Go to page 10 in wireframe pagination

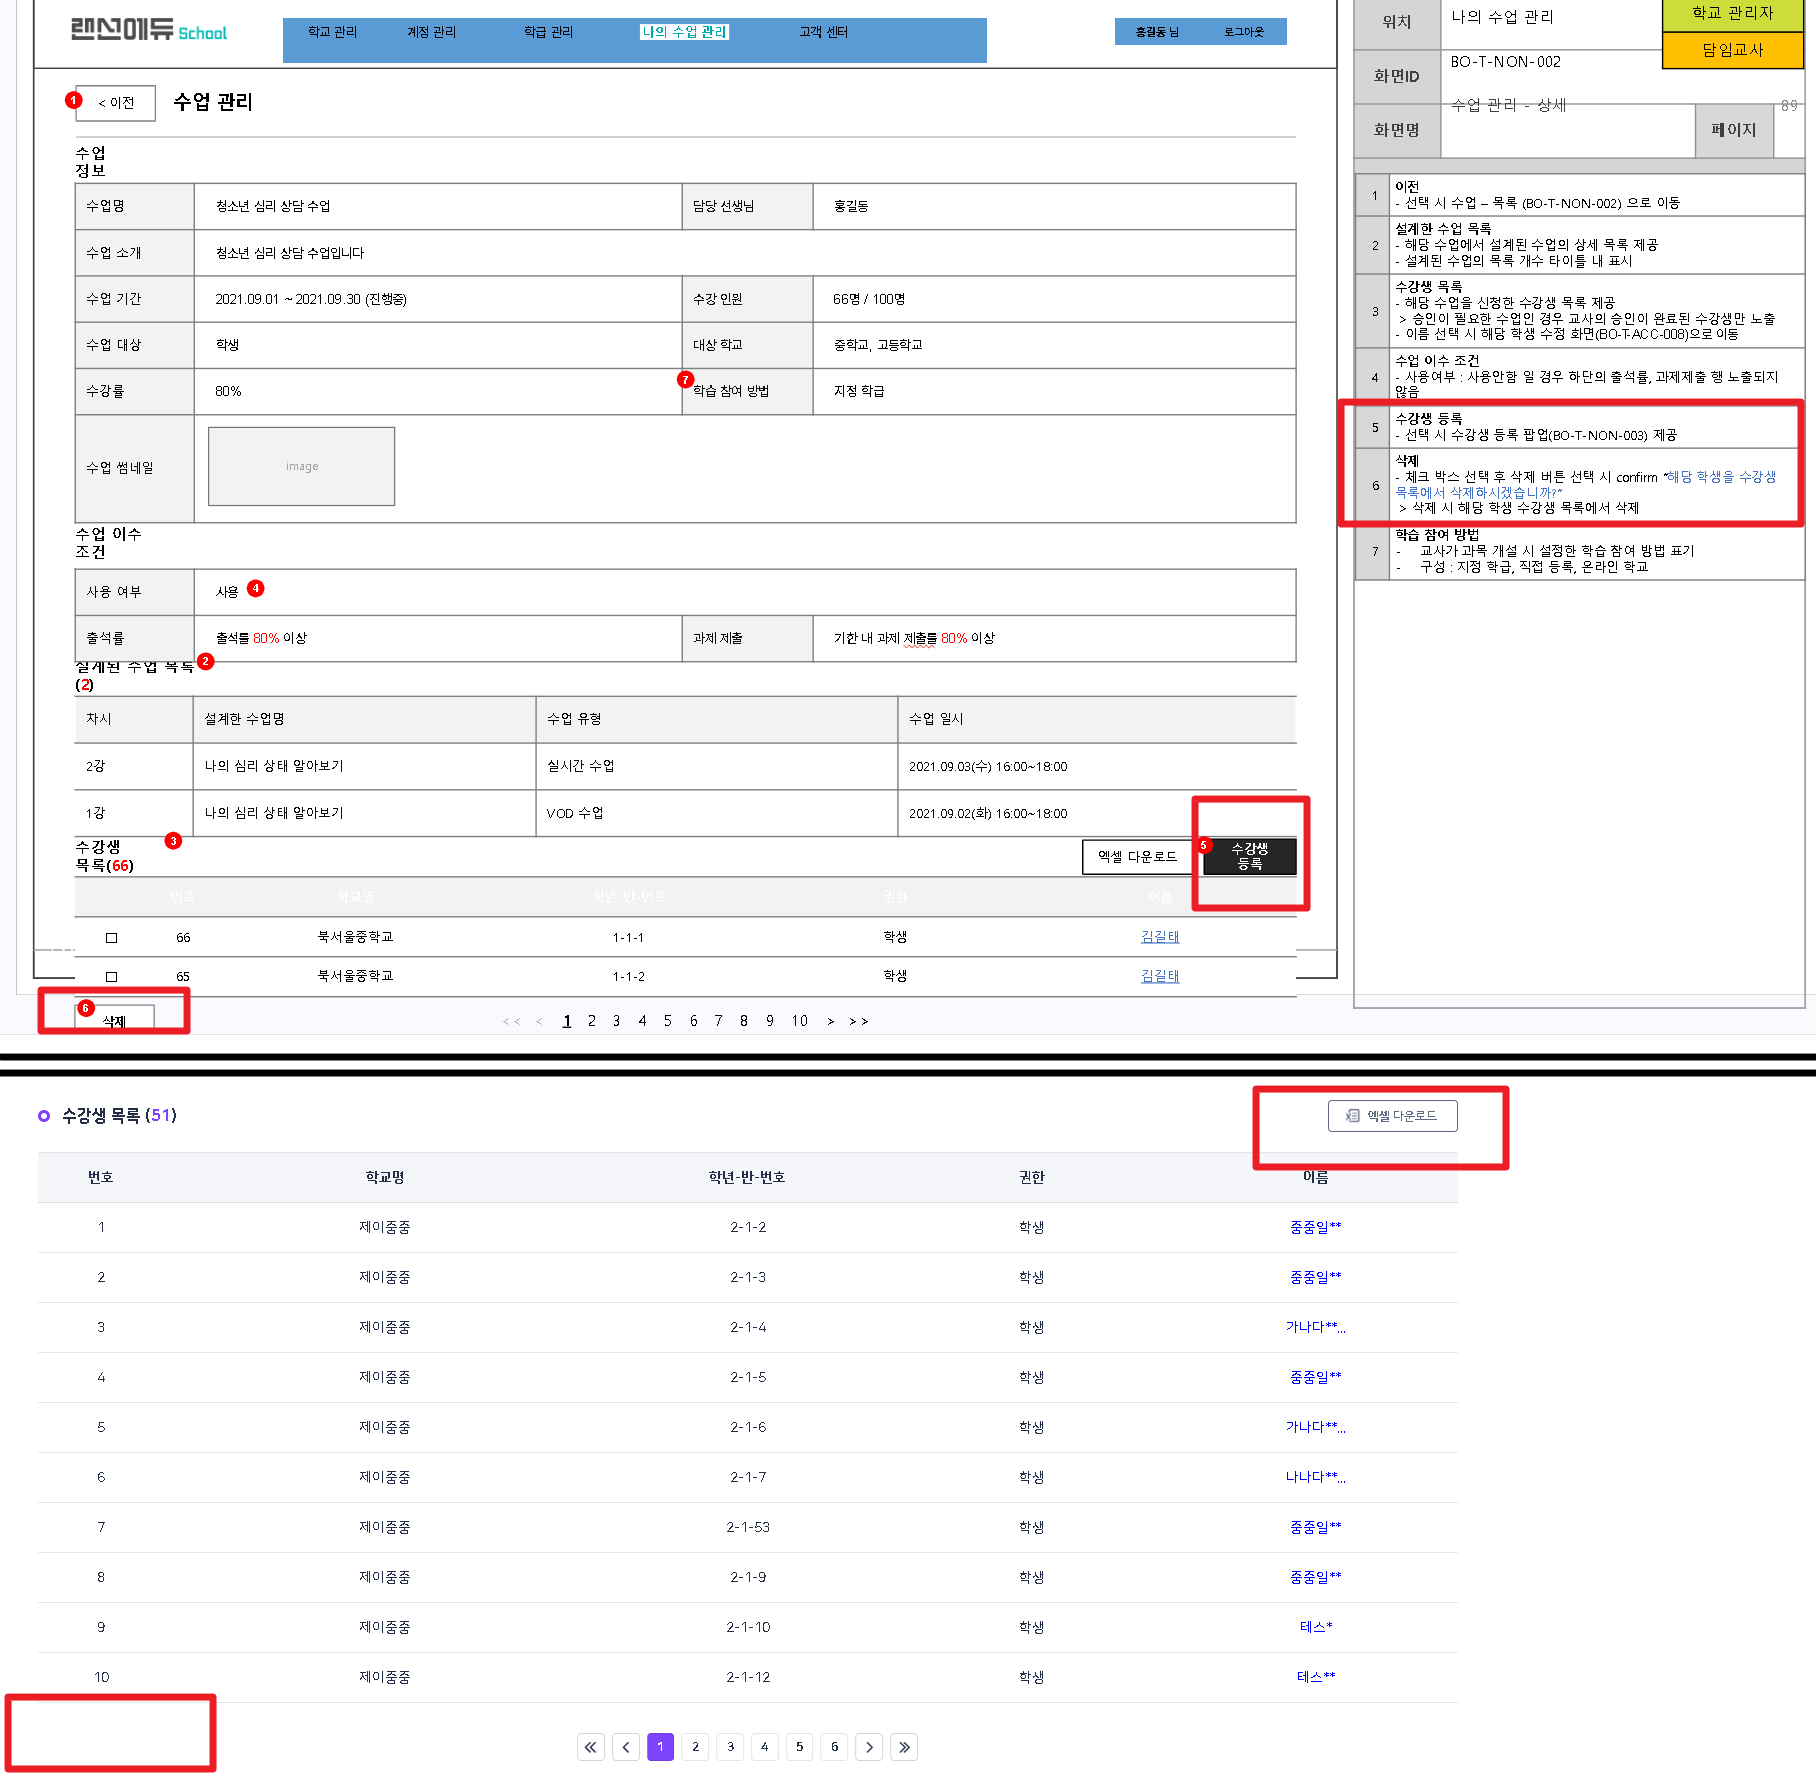coord(800,1021)
